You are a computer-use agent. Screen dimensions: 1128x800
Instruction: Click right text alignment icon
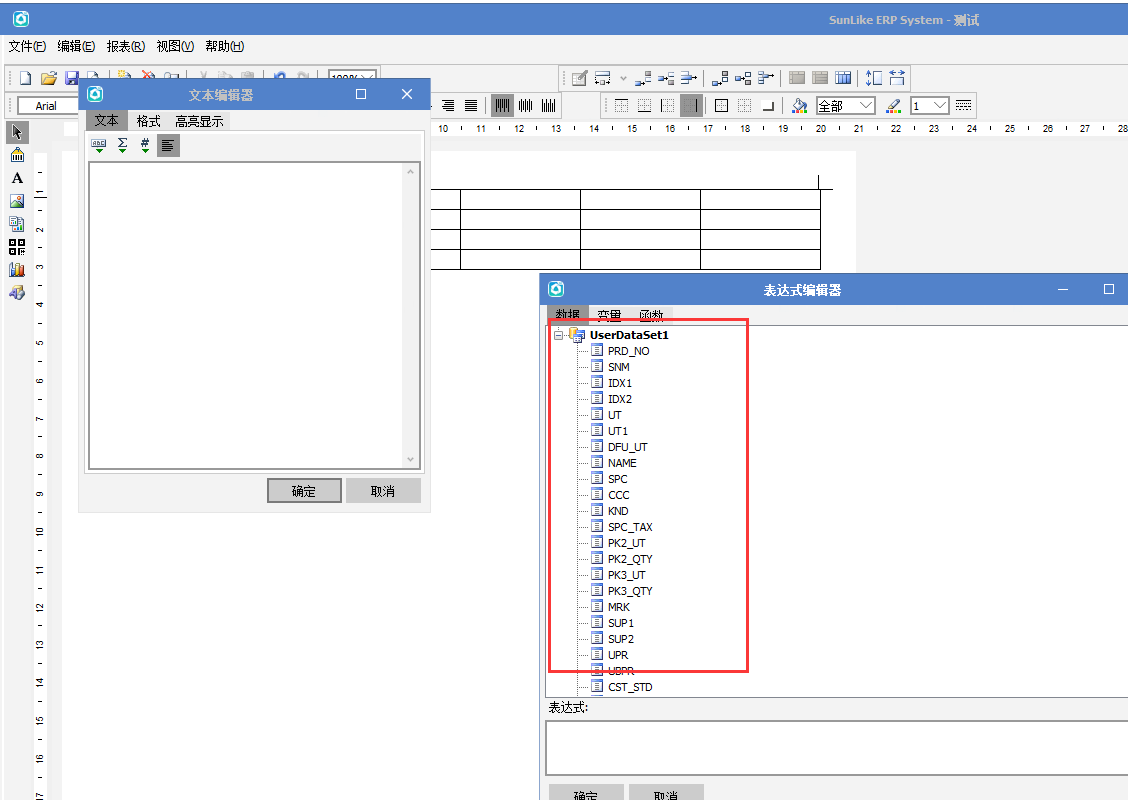tap(448, 106)
